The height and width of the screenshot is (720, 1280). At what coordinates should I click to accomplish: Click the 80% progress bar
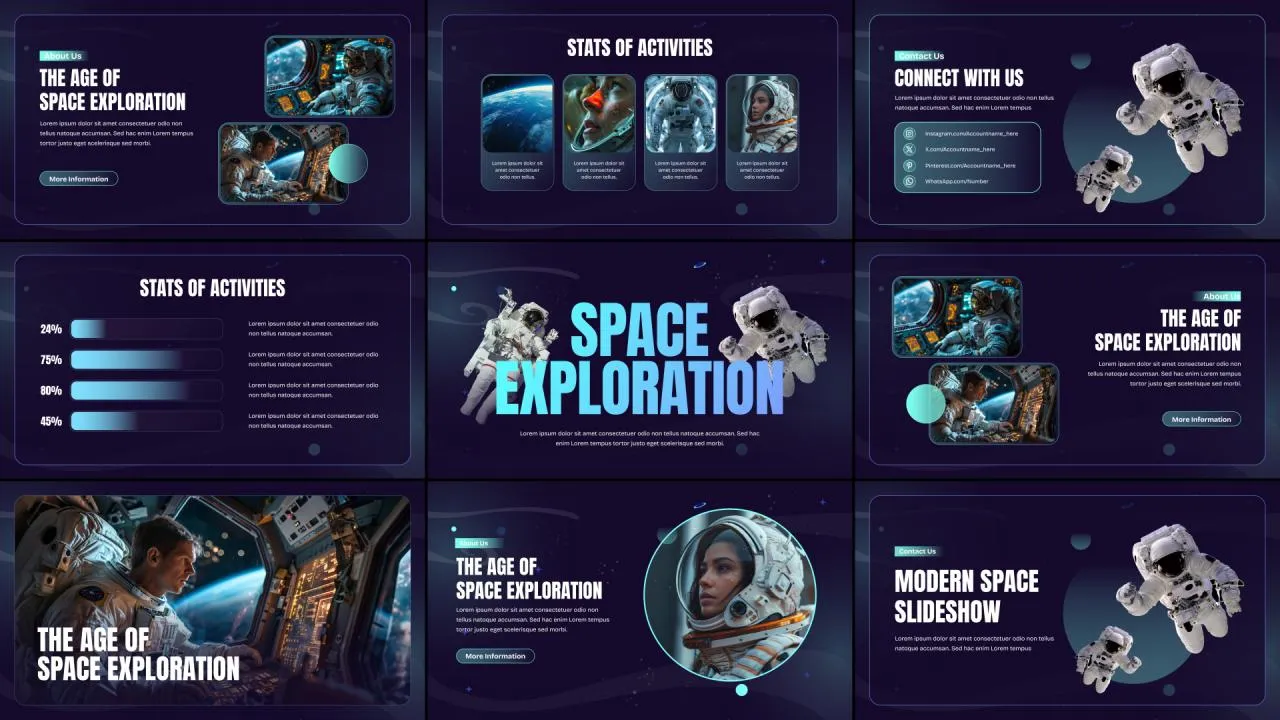coord(146,390)
